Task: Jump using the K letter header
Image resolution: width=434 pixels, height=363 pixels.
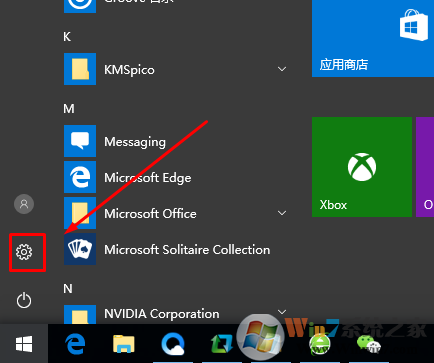Action: pos(67,37)
